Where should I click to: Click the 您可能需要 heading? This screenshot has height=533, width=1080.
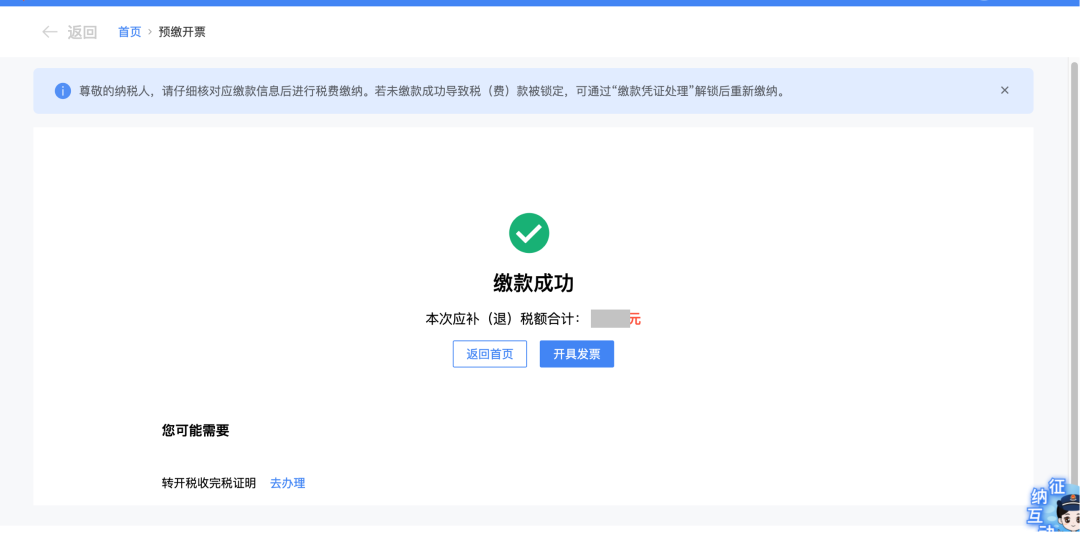pyautogui.click(x=196, y=431)
